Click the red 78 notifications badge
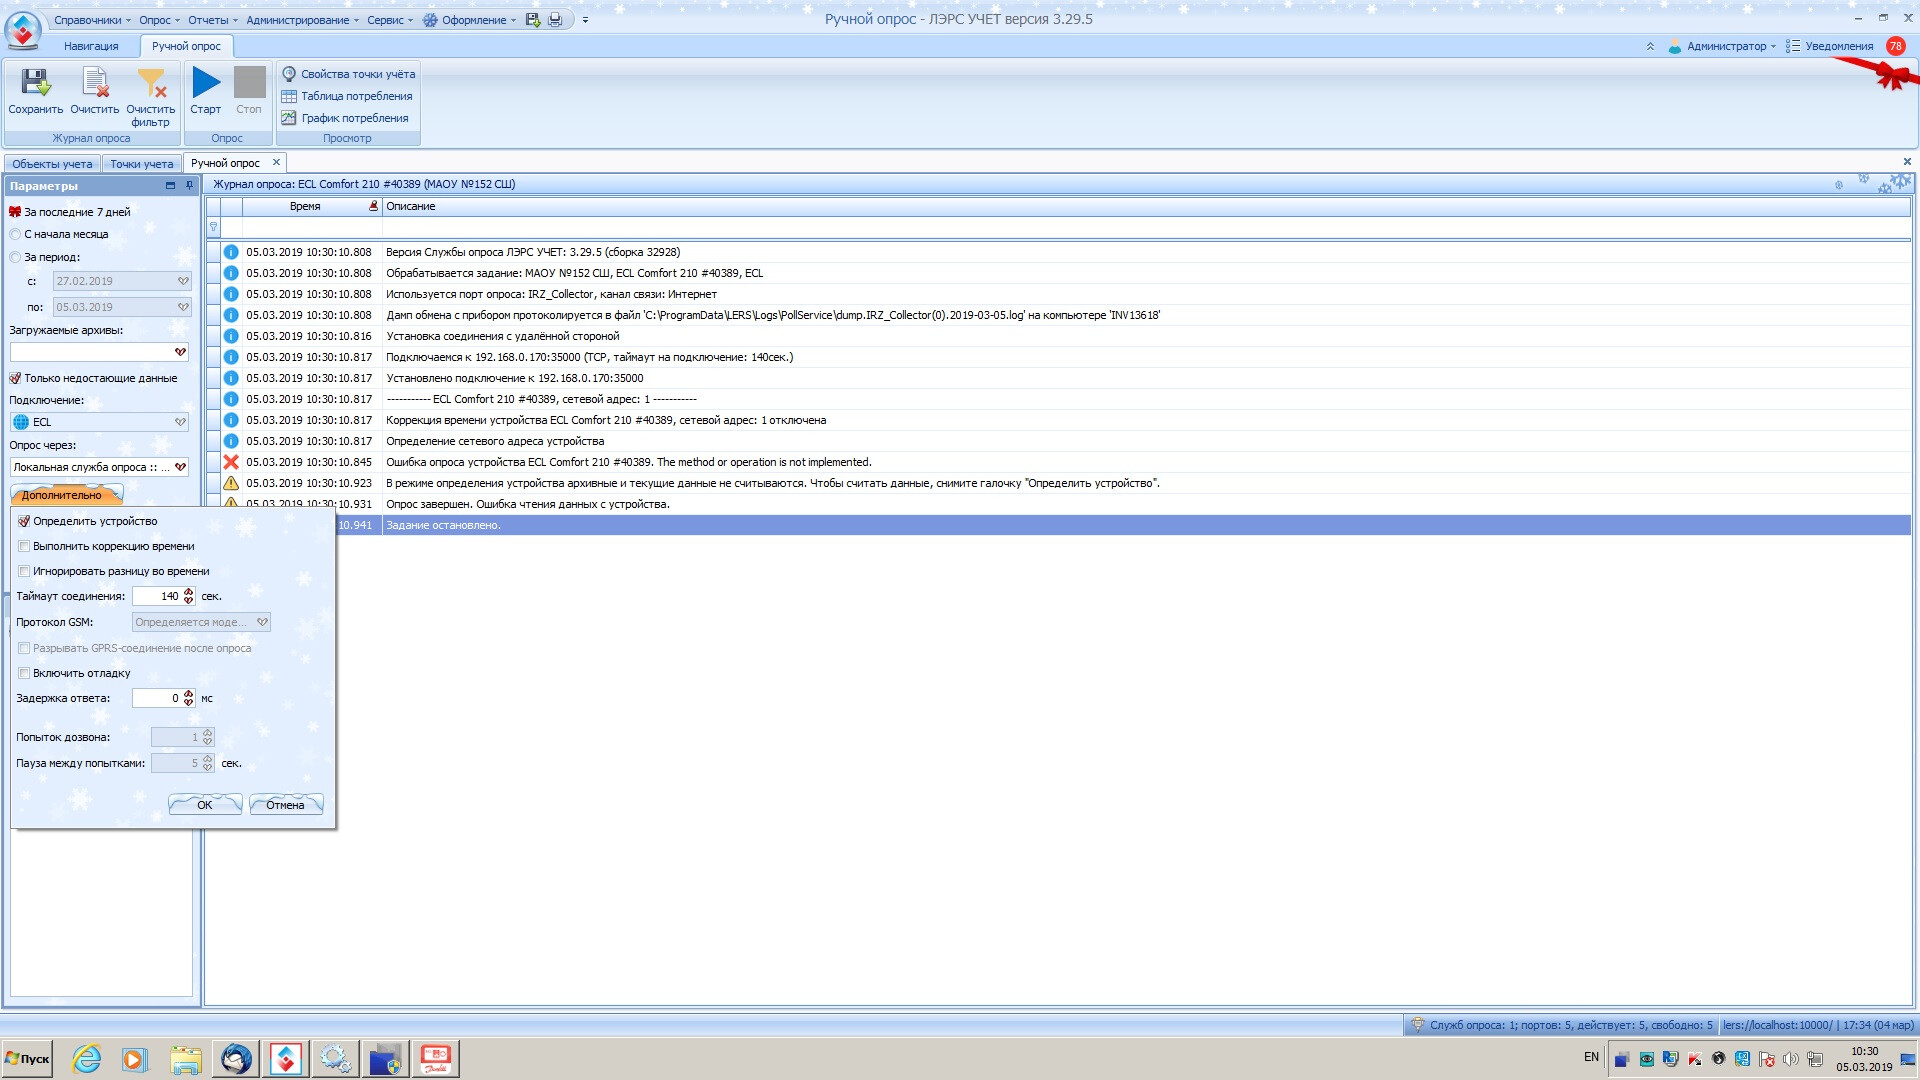 click(x=1895, y=46)
